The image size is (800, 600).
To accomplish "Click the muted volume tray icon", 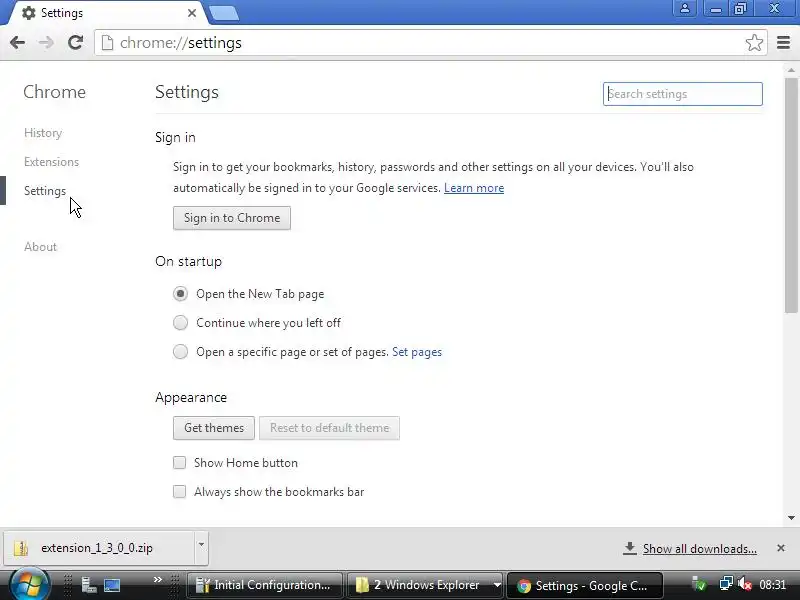I will (745, 584).
